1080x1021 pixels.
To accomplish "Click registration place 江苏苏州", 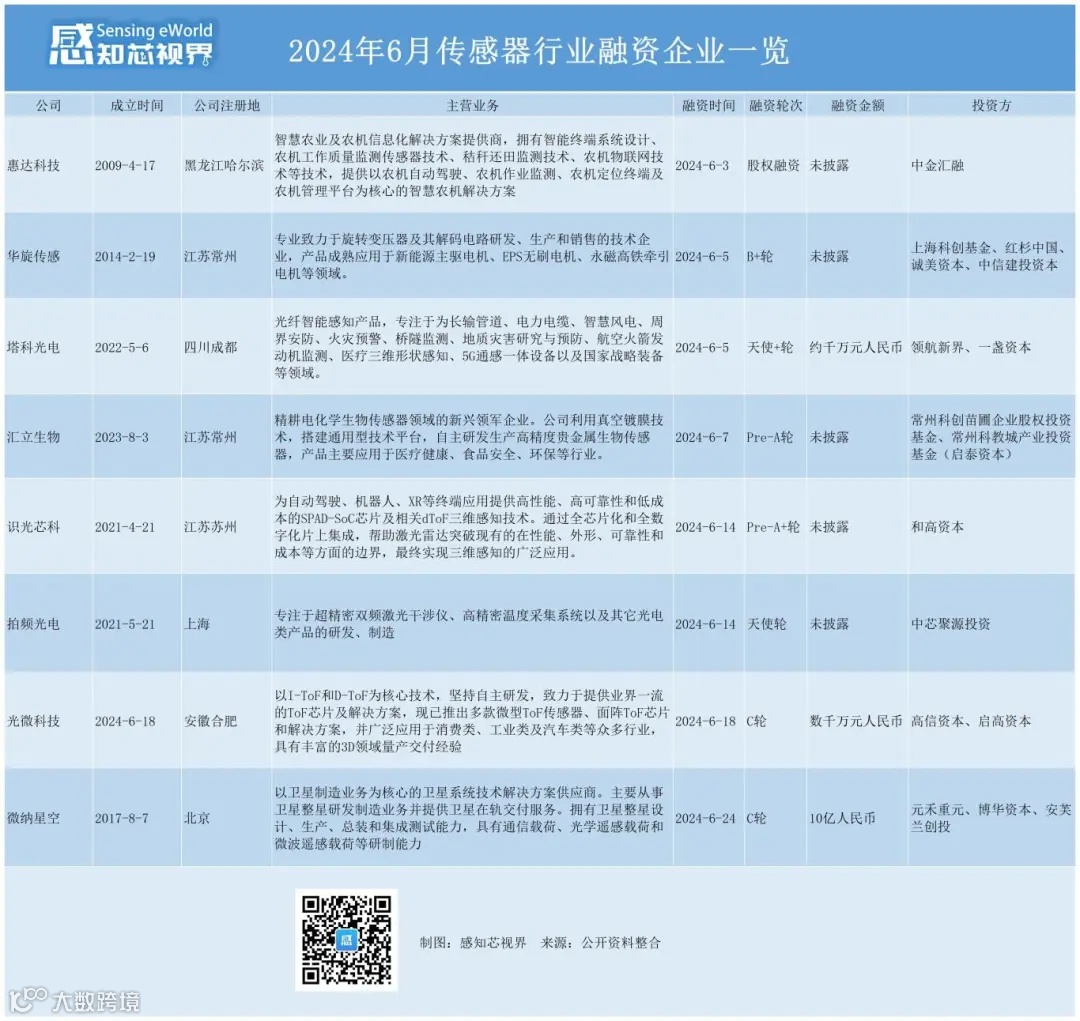I will pyautogui.click(x=211, y=527).
